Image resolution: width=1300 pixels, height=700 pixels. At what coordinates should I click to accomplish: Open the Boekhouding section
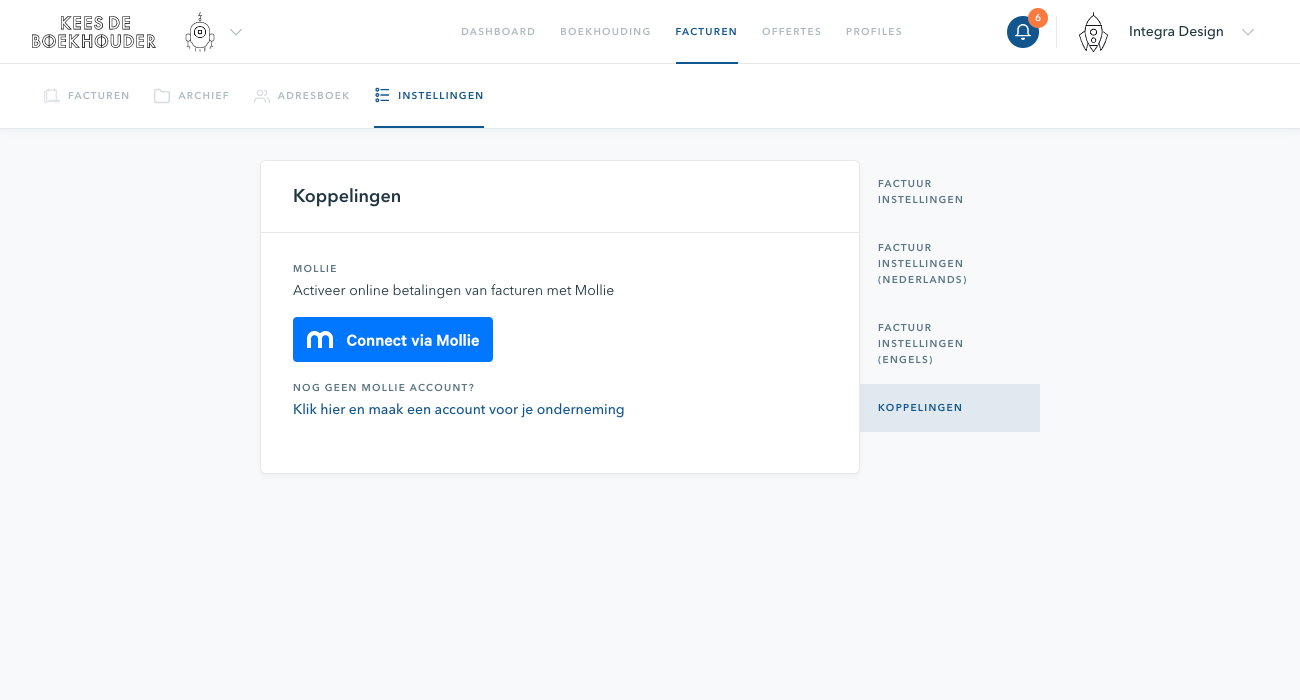[x=605, y=31]
